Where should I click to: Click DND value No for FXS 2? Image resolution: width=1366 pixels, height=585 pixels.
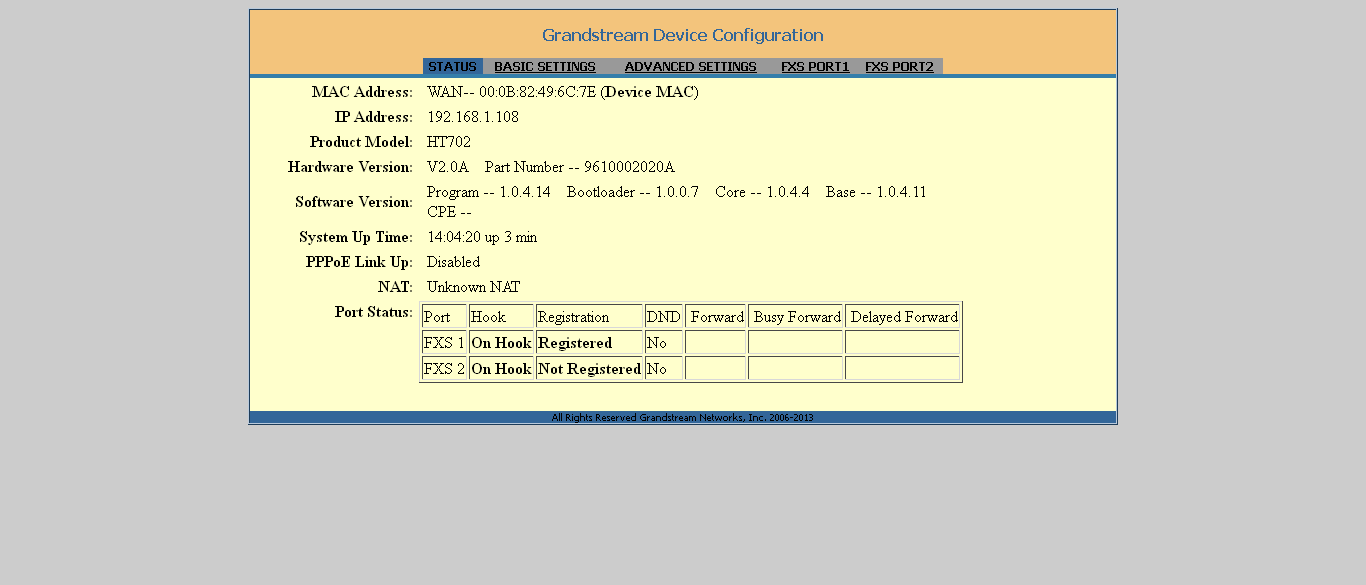664,369
